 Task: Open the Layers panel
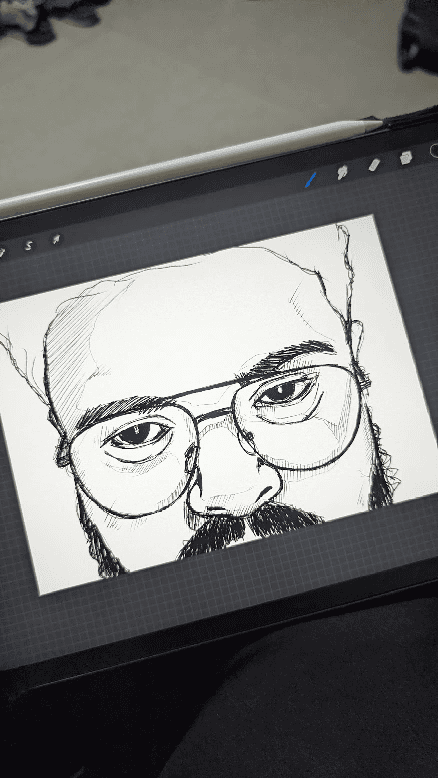click(x=406, y=158)
